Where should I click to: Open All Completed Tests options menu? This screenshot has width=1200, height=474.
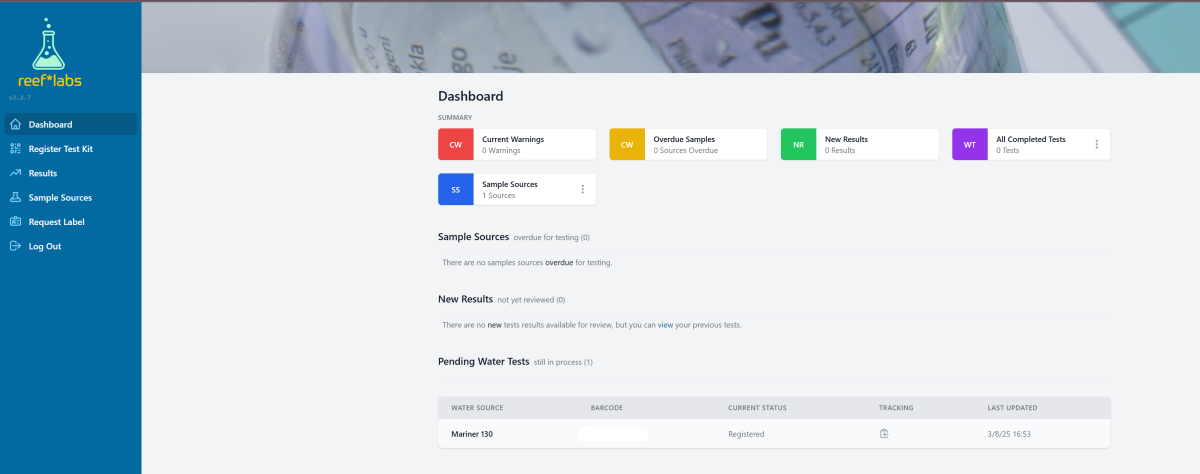point(1096,144)
